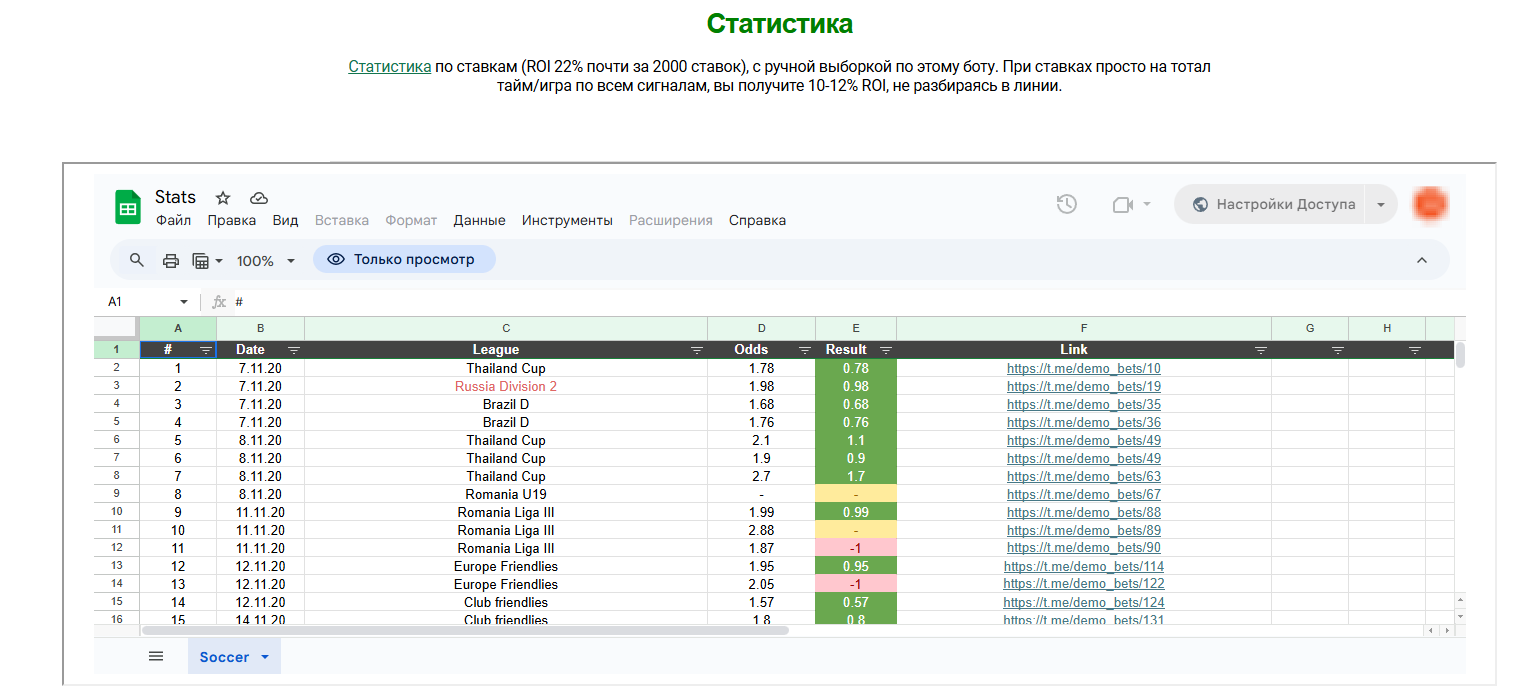Open the Вид menu
Screen dimensions: 1522x699
[x=285, y=220]
